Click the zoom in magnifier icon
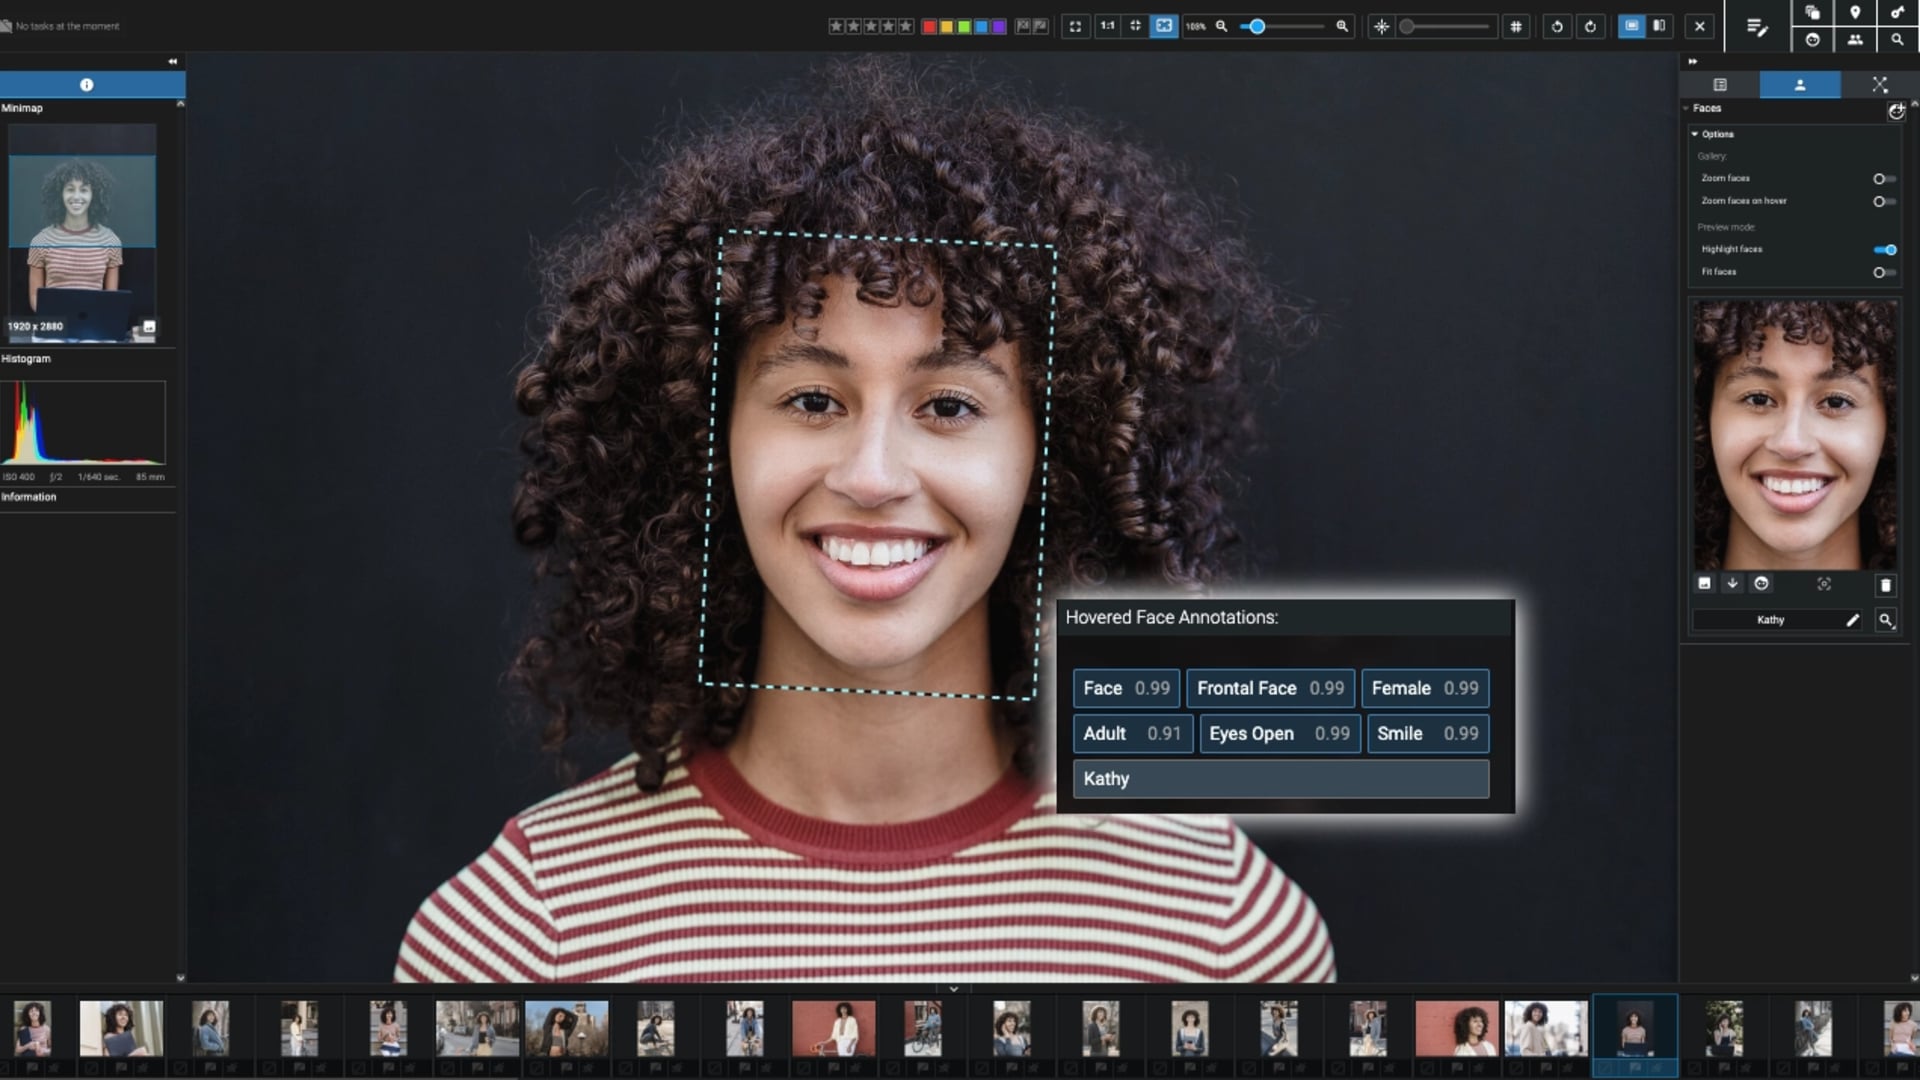This screenshot has height=1080, width=1920. pyautogui.click(x=1342, y=27)
